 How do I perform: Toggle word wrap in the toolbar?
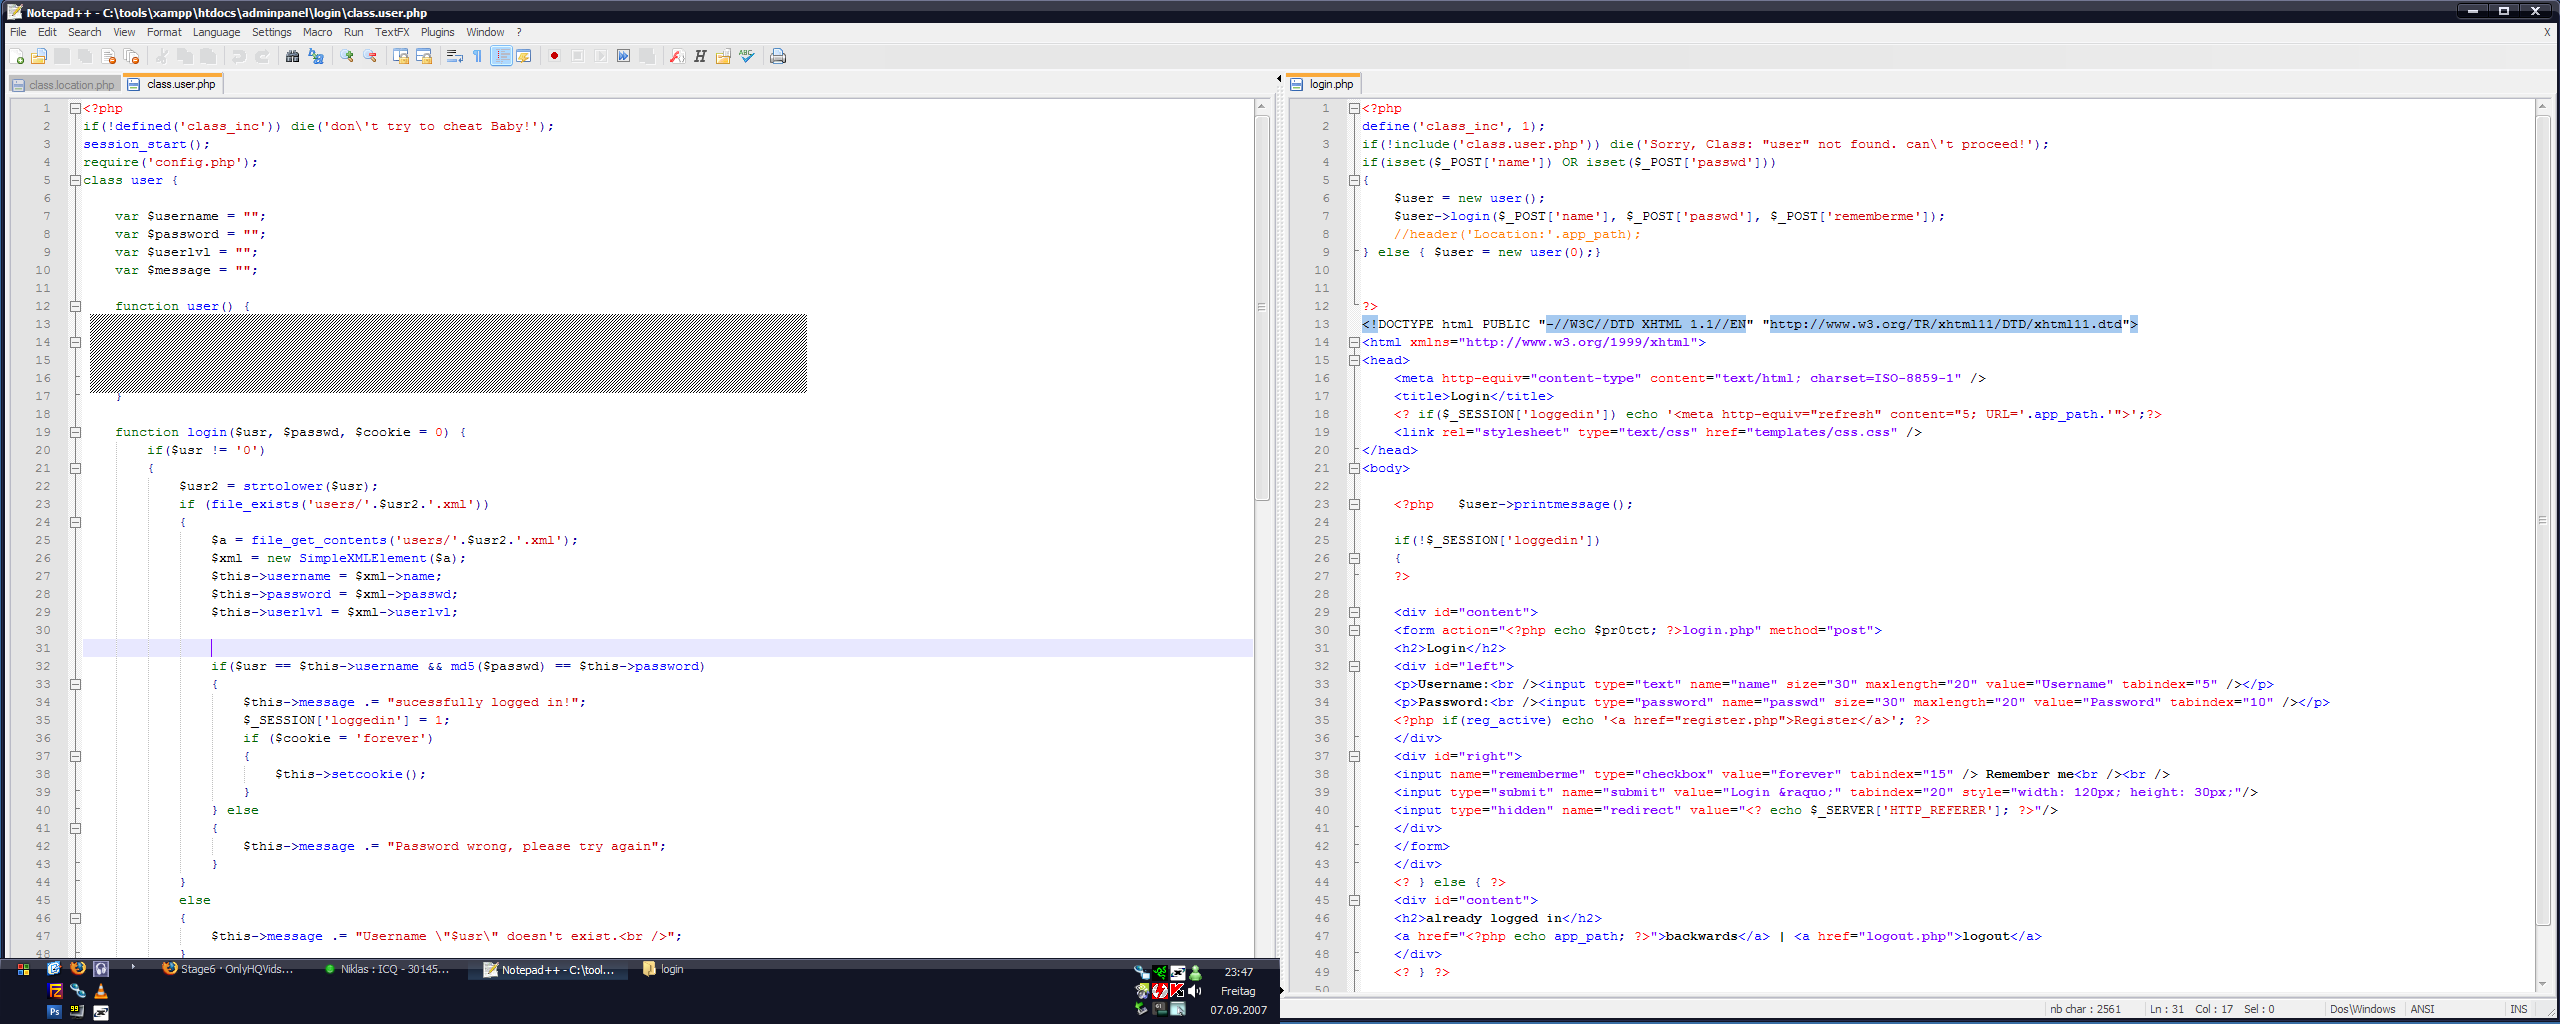click(454, 56)
